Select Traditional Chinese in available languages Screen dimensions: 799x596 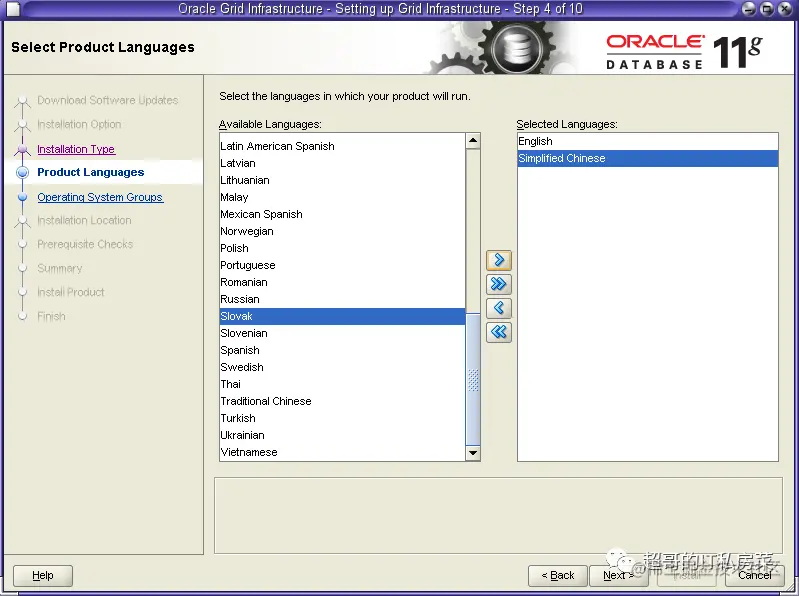click(x=342, y=401)
